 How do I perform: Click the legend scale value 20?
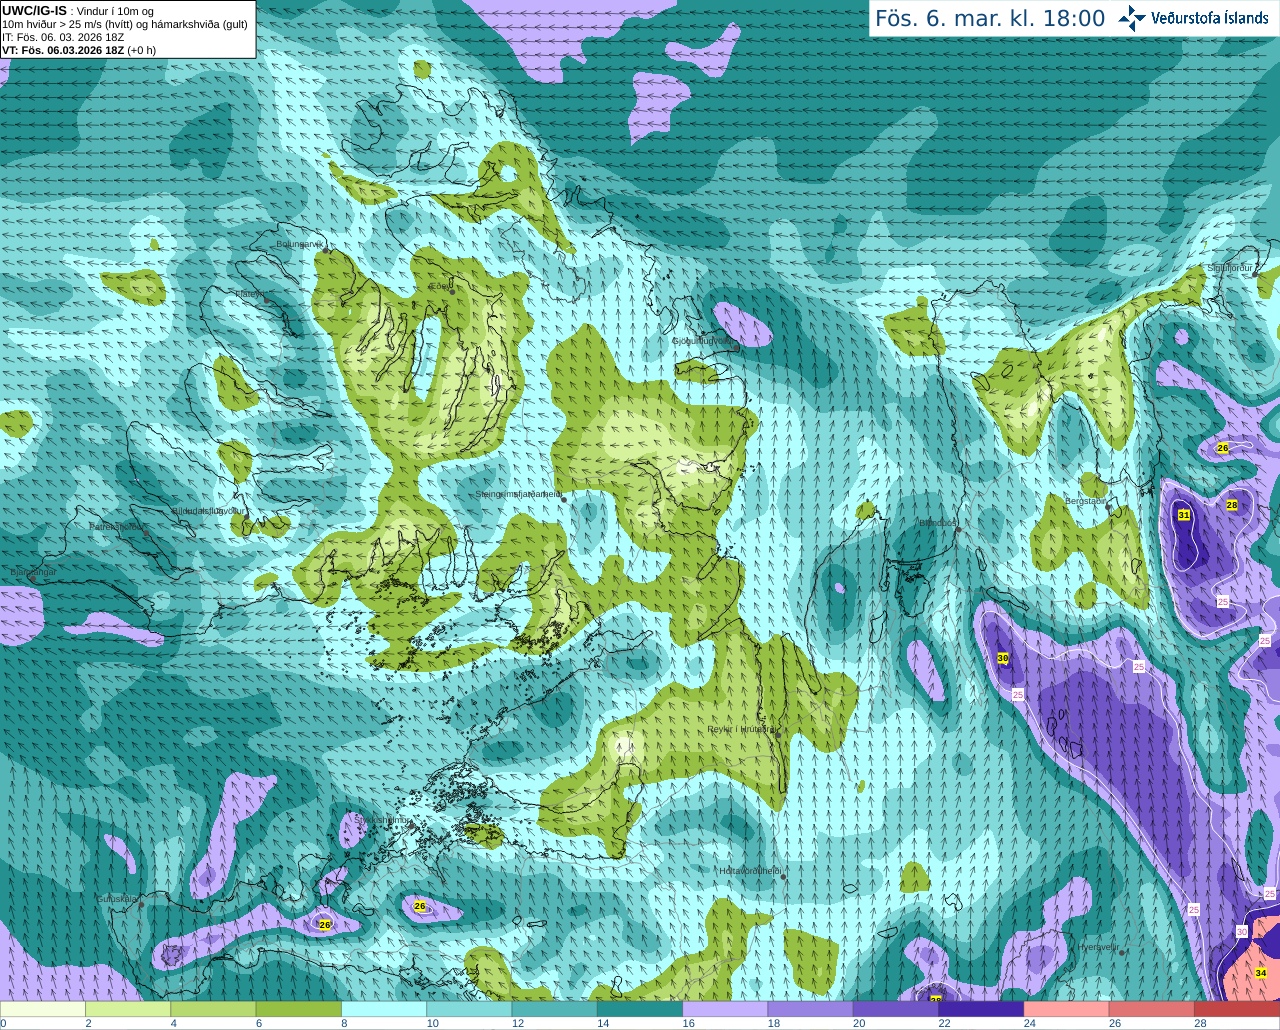click(x=859, y=1023)
